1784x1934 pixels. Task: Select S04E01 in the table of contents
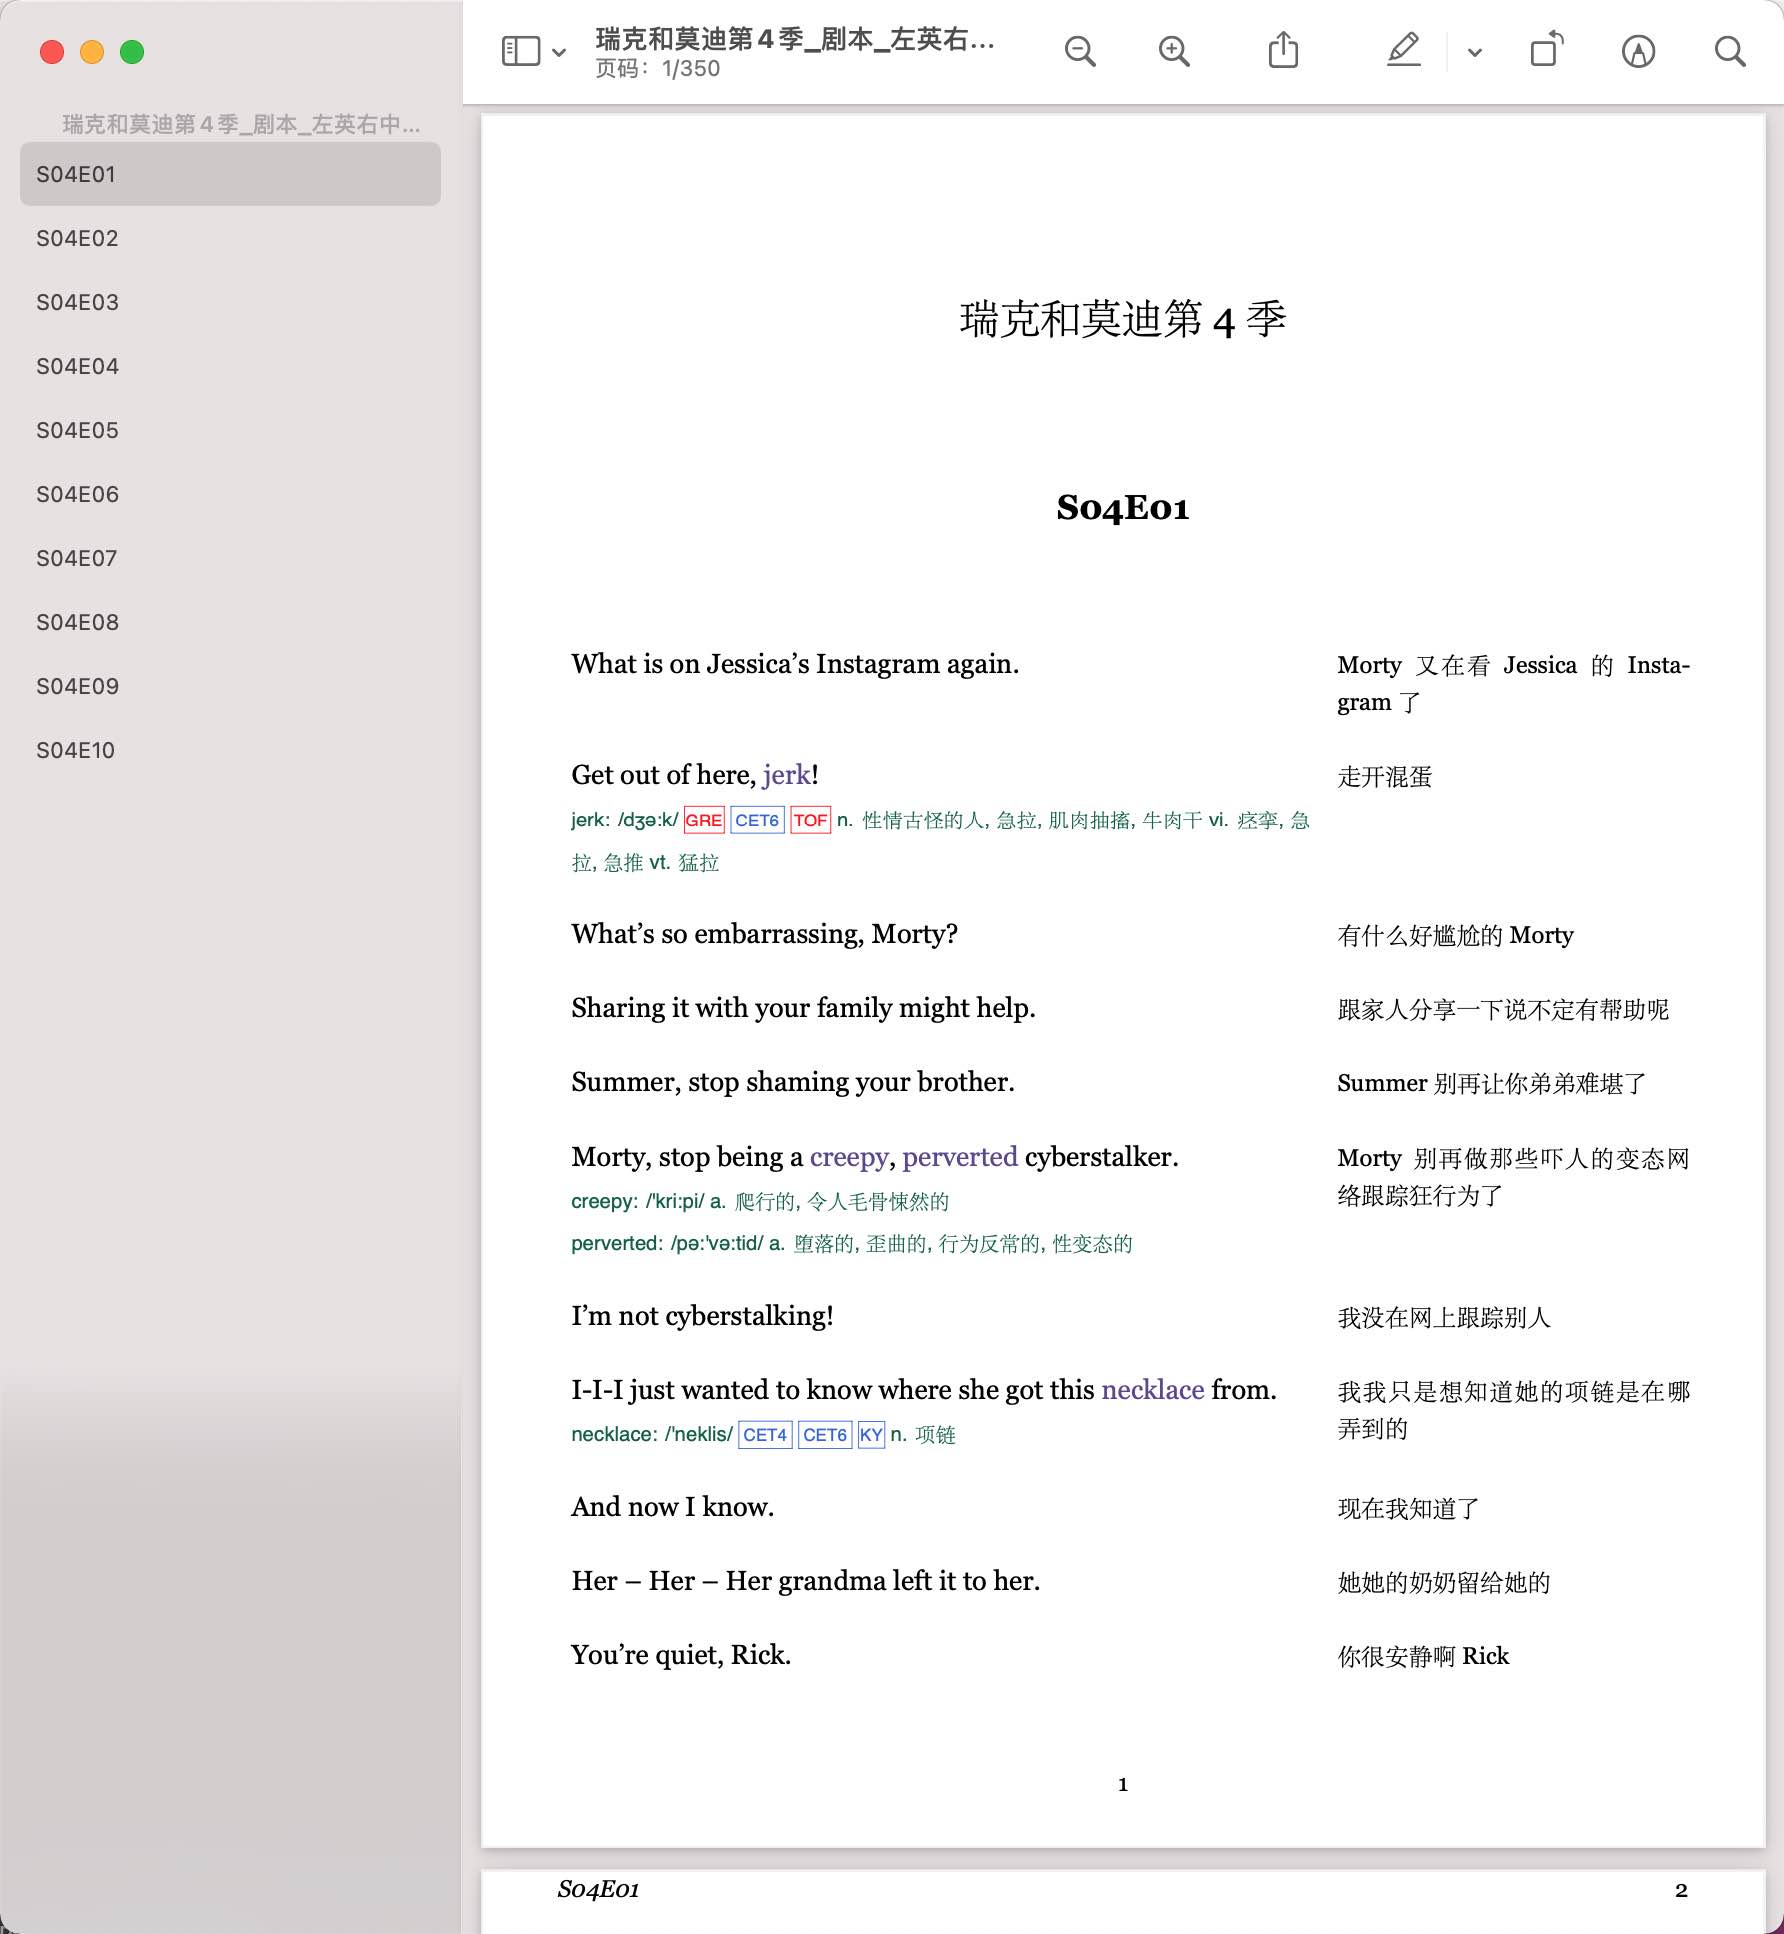230,174
